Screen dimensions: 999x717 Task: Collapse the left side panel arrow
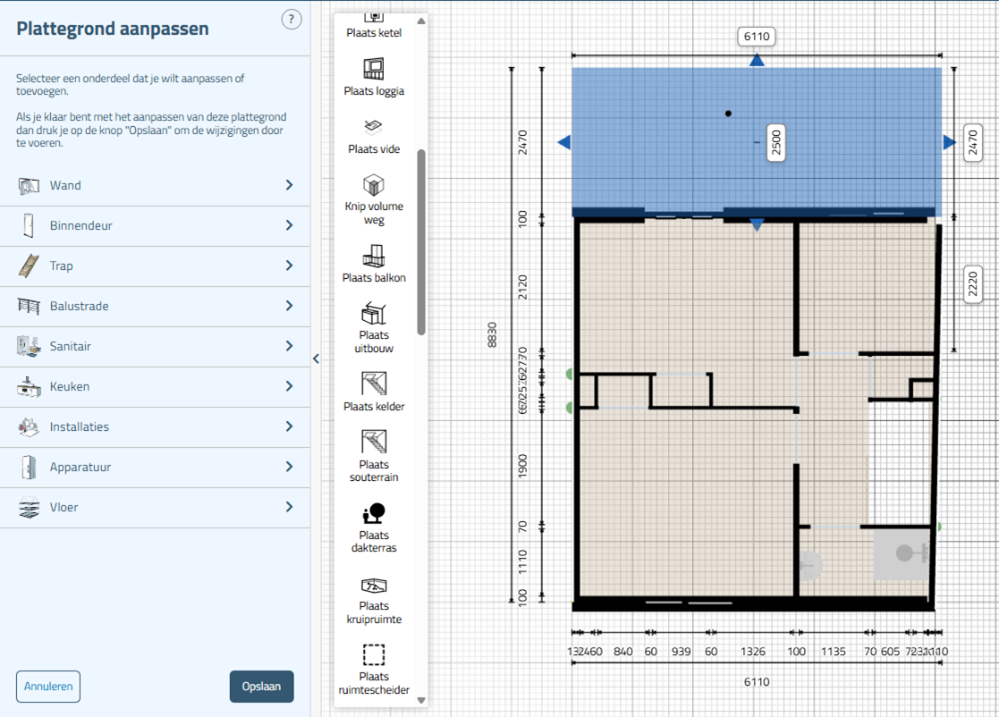[x=316, y=359]
